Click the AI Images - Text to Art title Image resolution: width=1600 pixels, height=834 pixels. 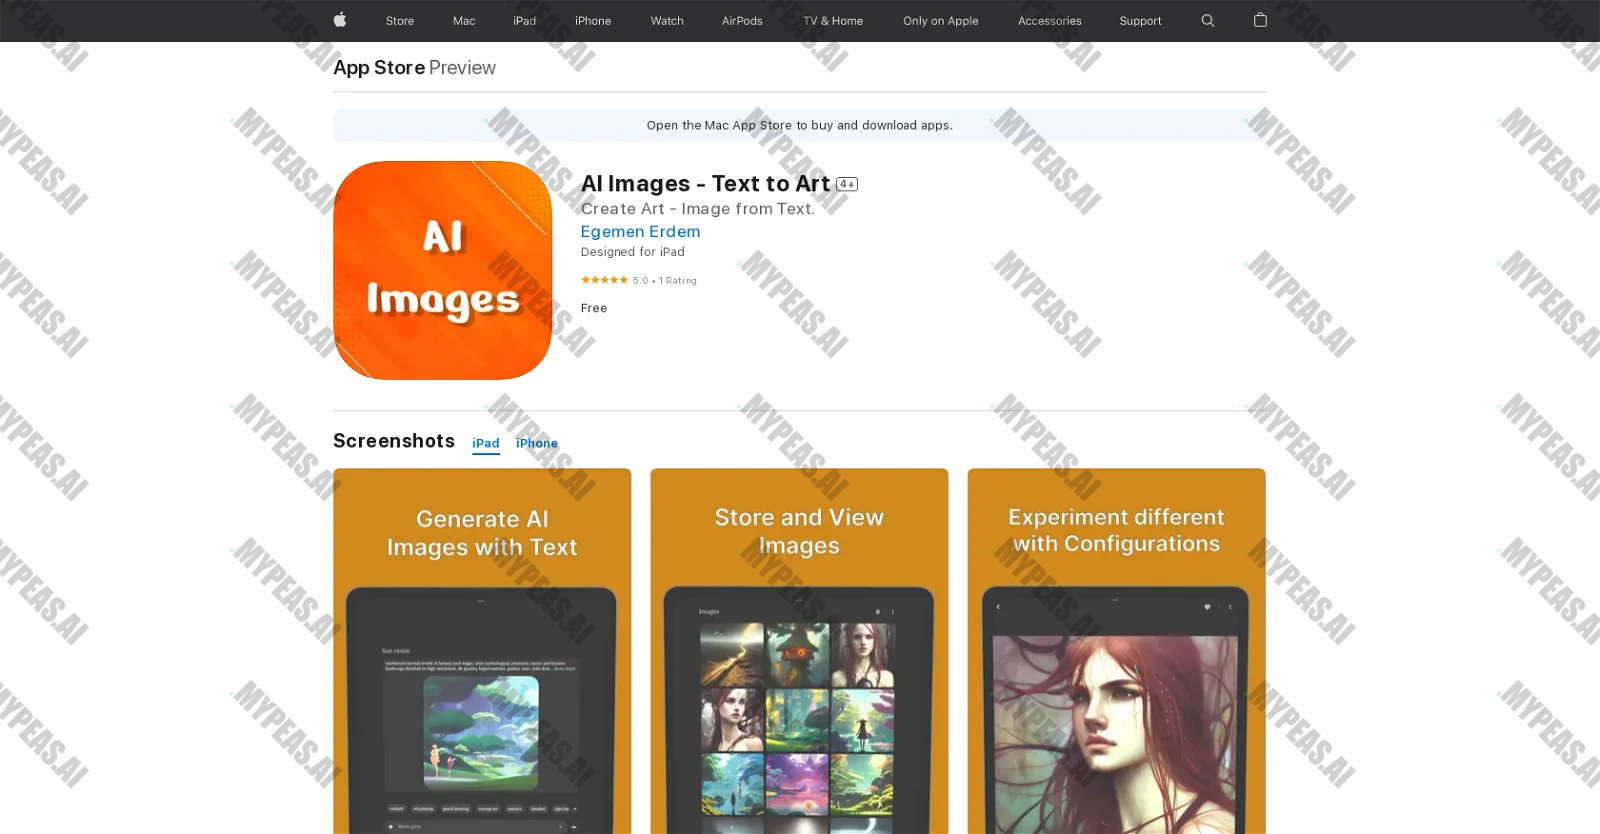pos(705,184)
